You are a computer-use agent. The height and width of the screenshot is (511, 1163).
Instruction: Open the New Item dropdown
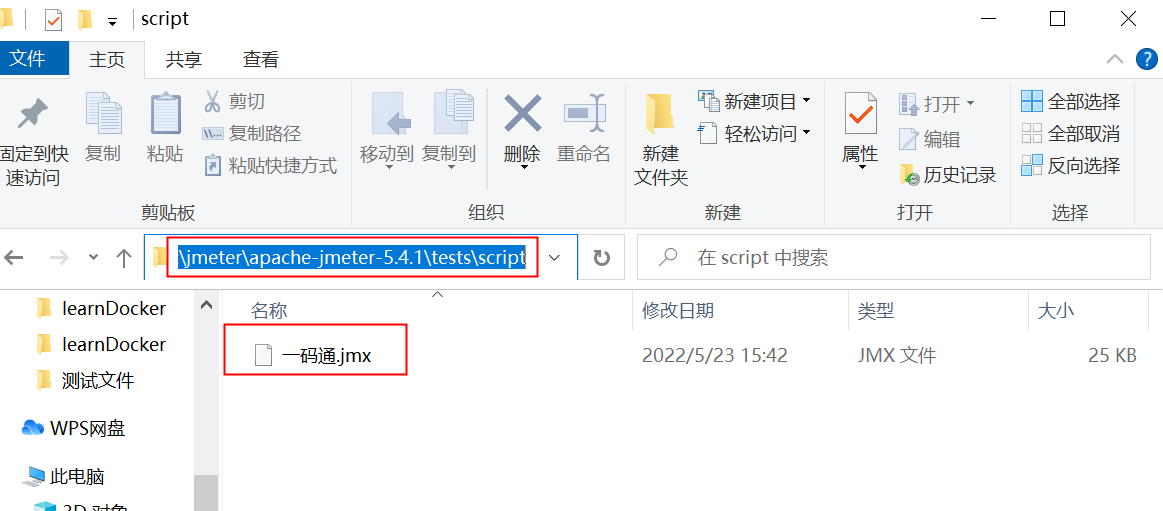(x=755, y=100)
